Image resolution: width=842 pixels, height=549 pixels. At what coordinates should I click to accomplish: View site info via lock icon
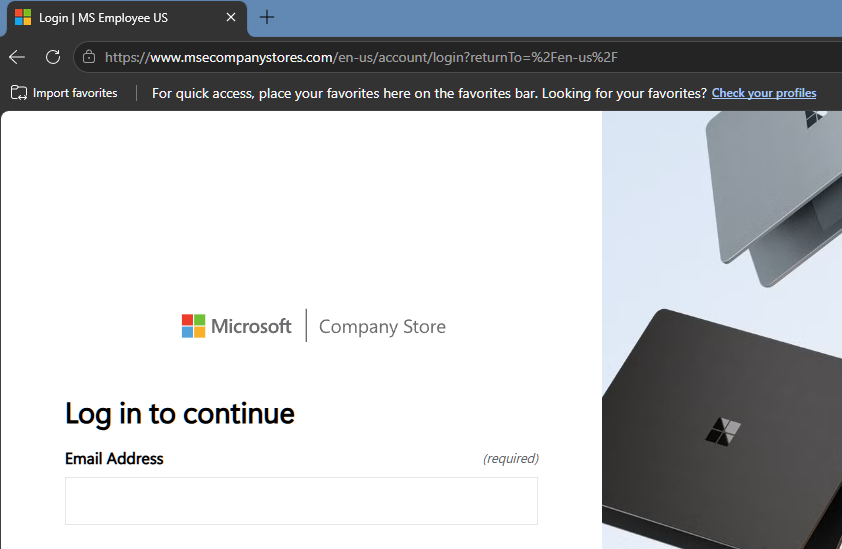coord(89,57)
